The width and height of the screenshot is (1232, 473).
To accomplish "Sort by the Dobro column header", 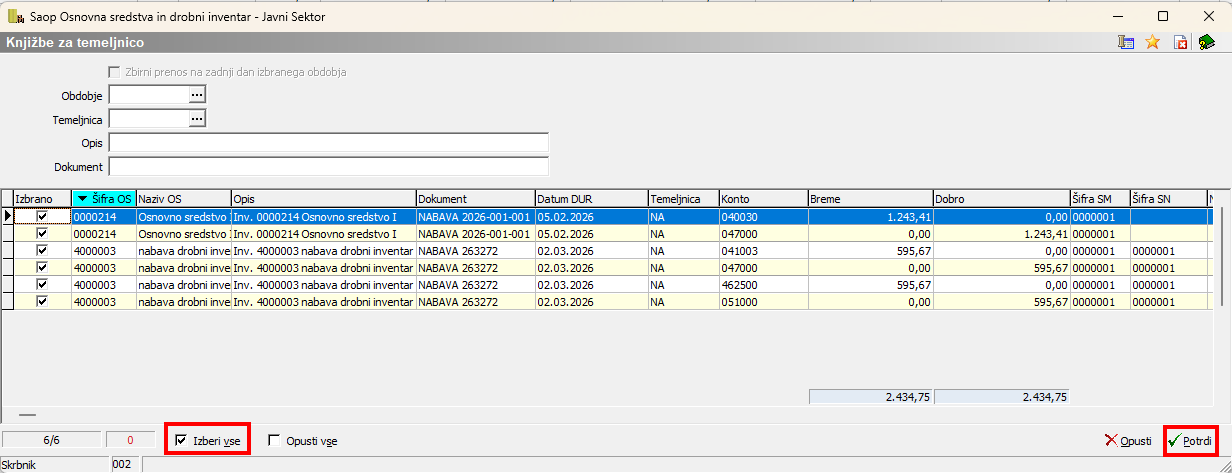I will 1001,198.
